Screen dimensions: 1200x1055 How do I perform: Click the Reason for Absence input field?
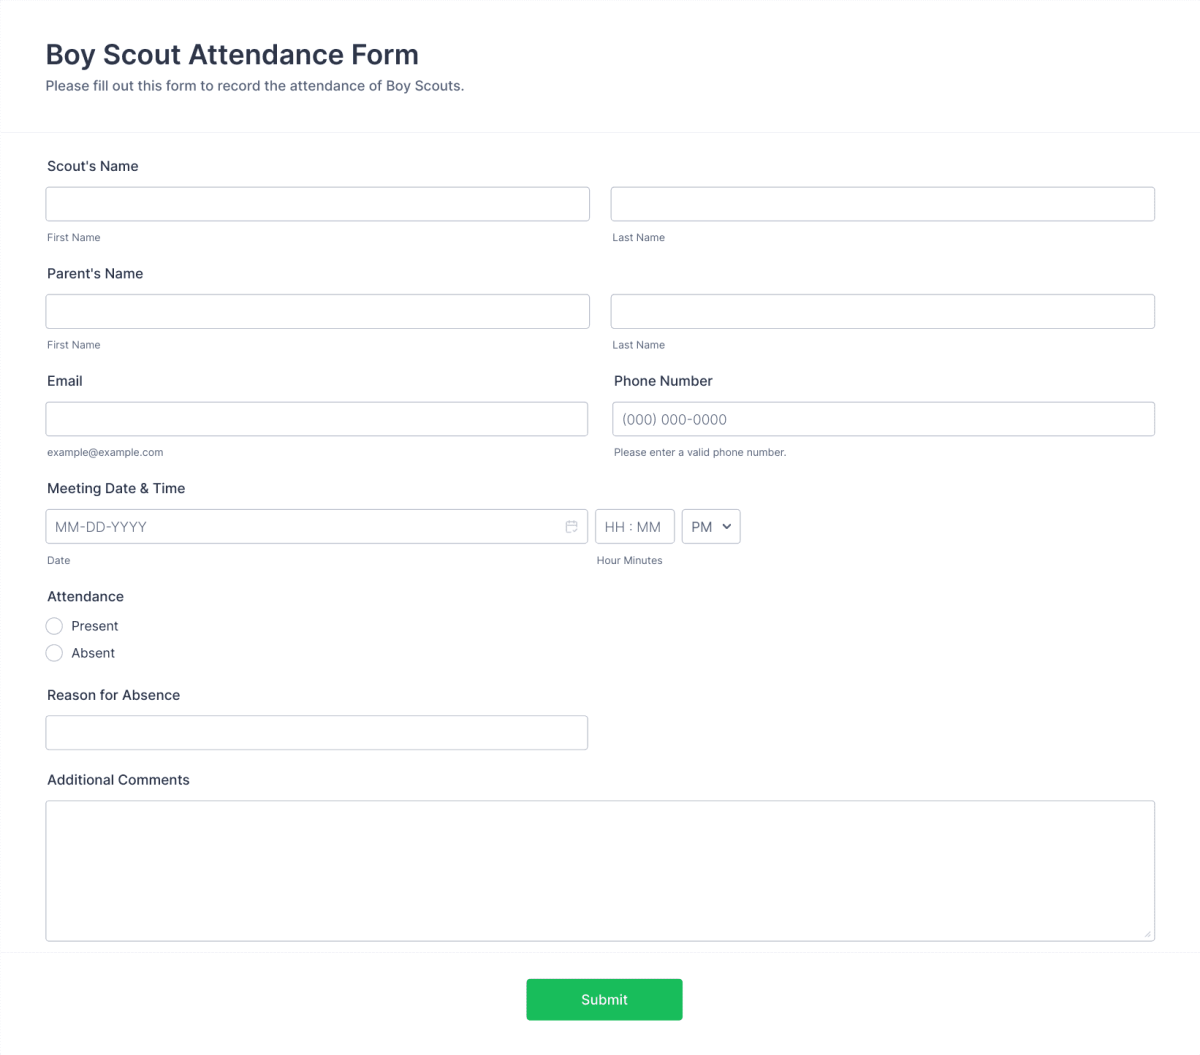[x=317, y=732]
